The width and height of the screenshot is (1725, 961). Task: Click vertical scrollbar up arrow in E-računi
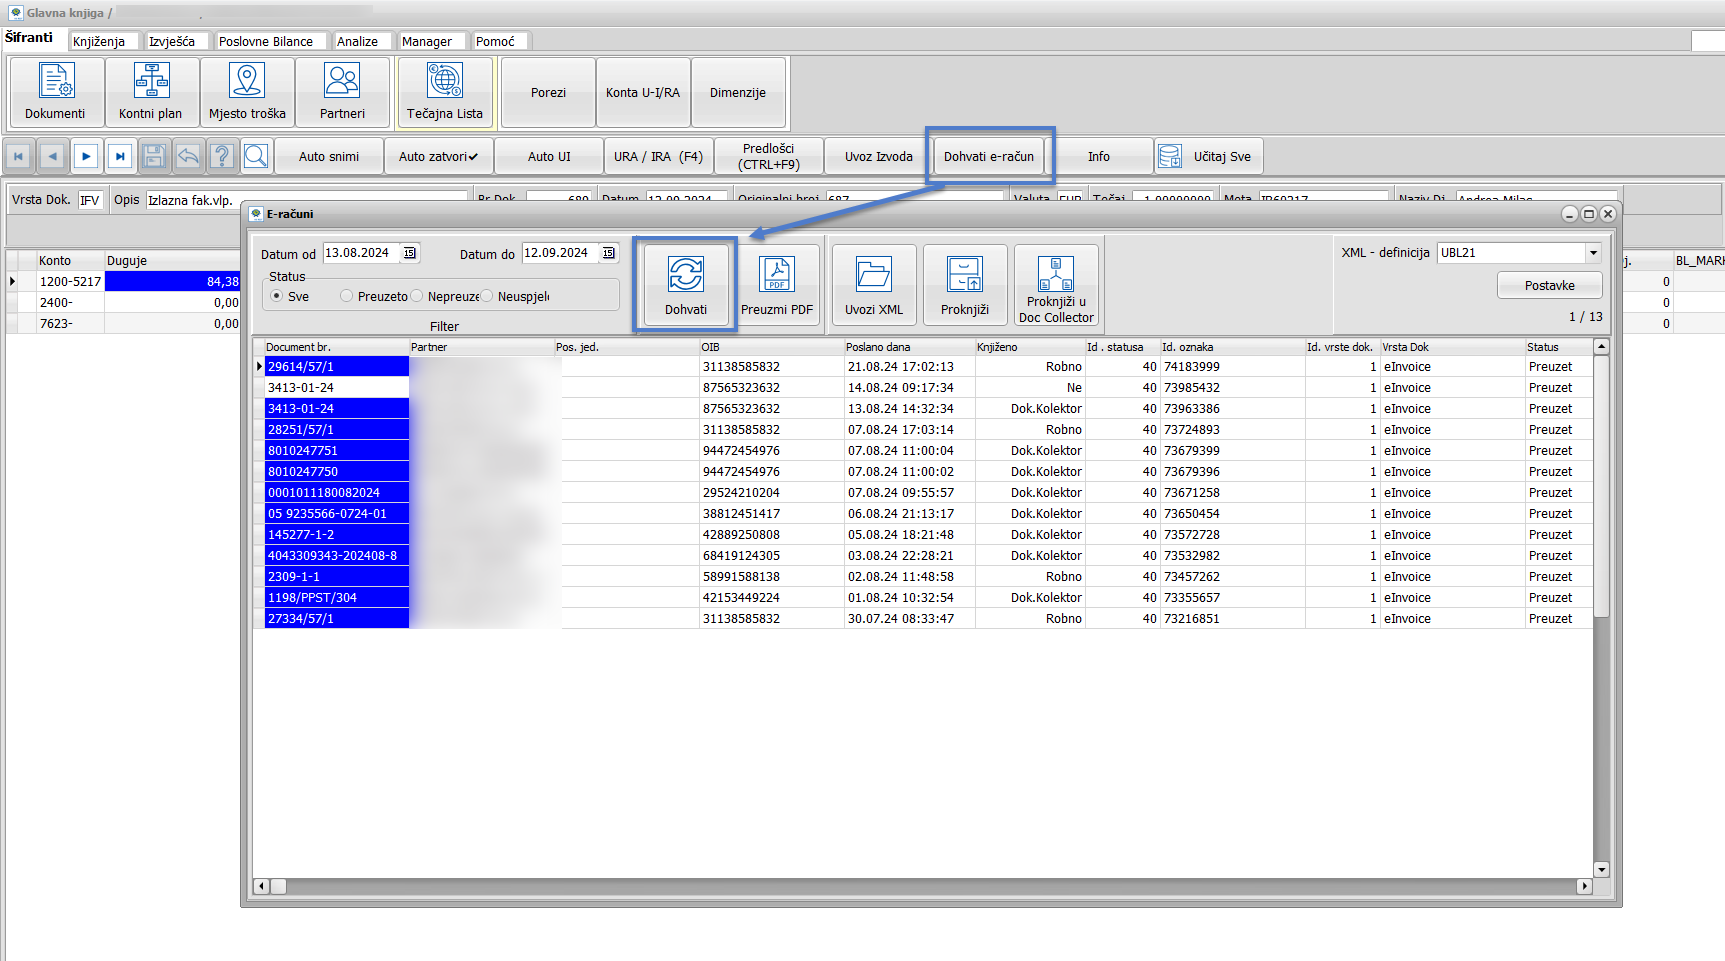coord(1601,347)
